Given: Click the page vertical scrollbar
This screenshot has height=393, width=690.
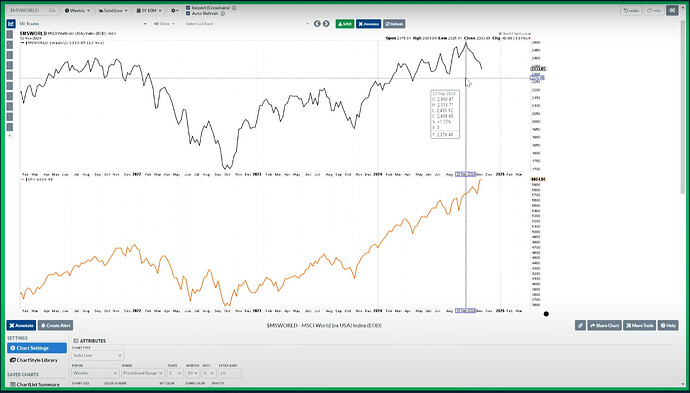Looking at the screenshot, I should [683, 106].
